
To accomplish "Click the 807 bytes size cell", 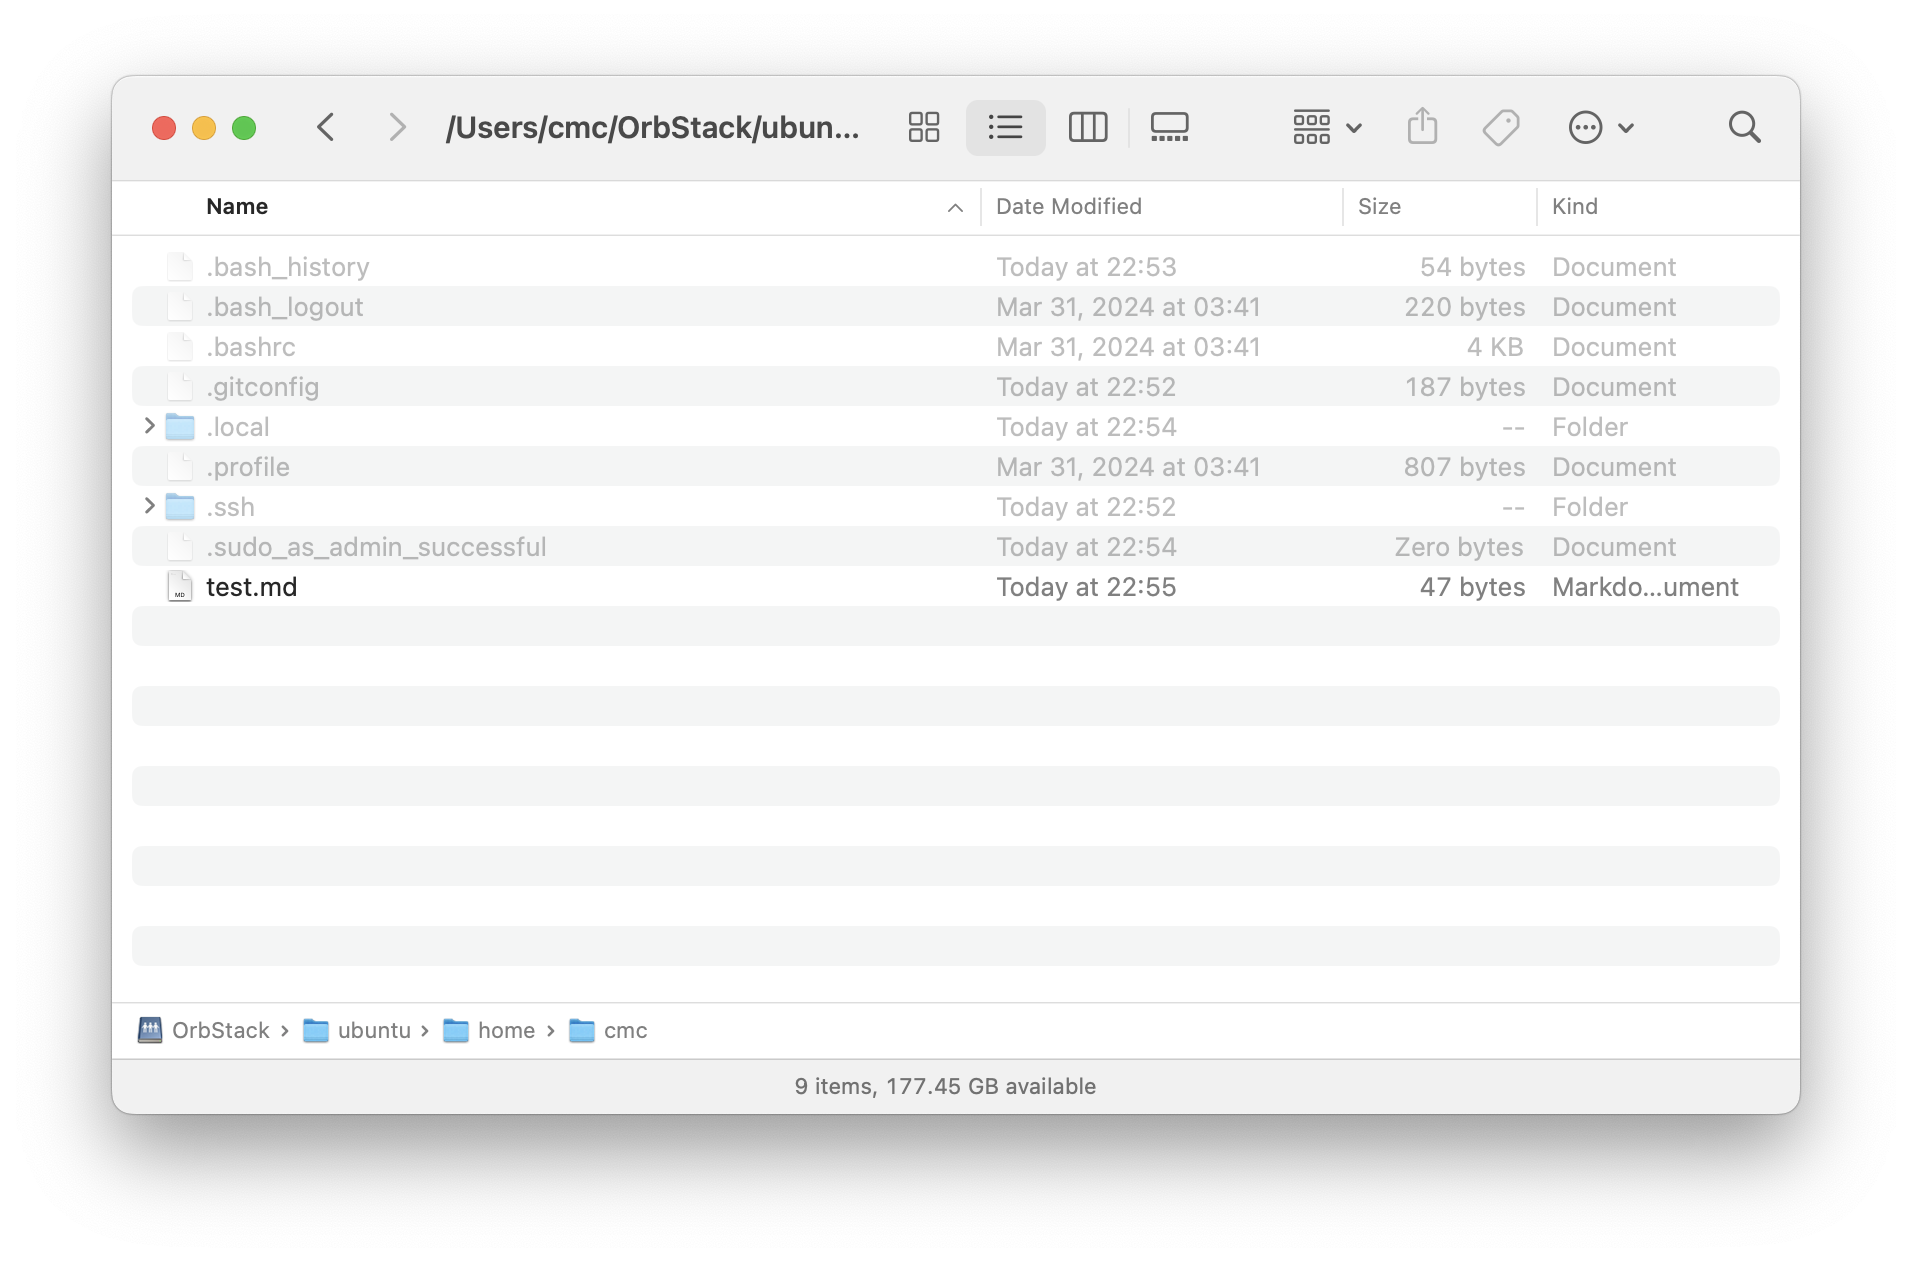I will (x=1464, y=467).
